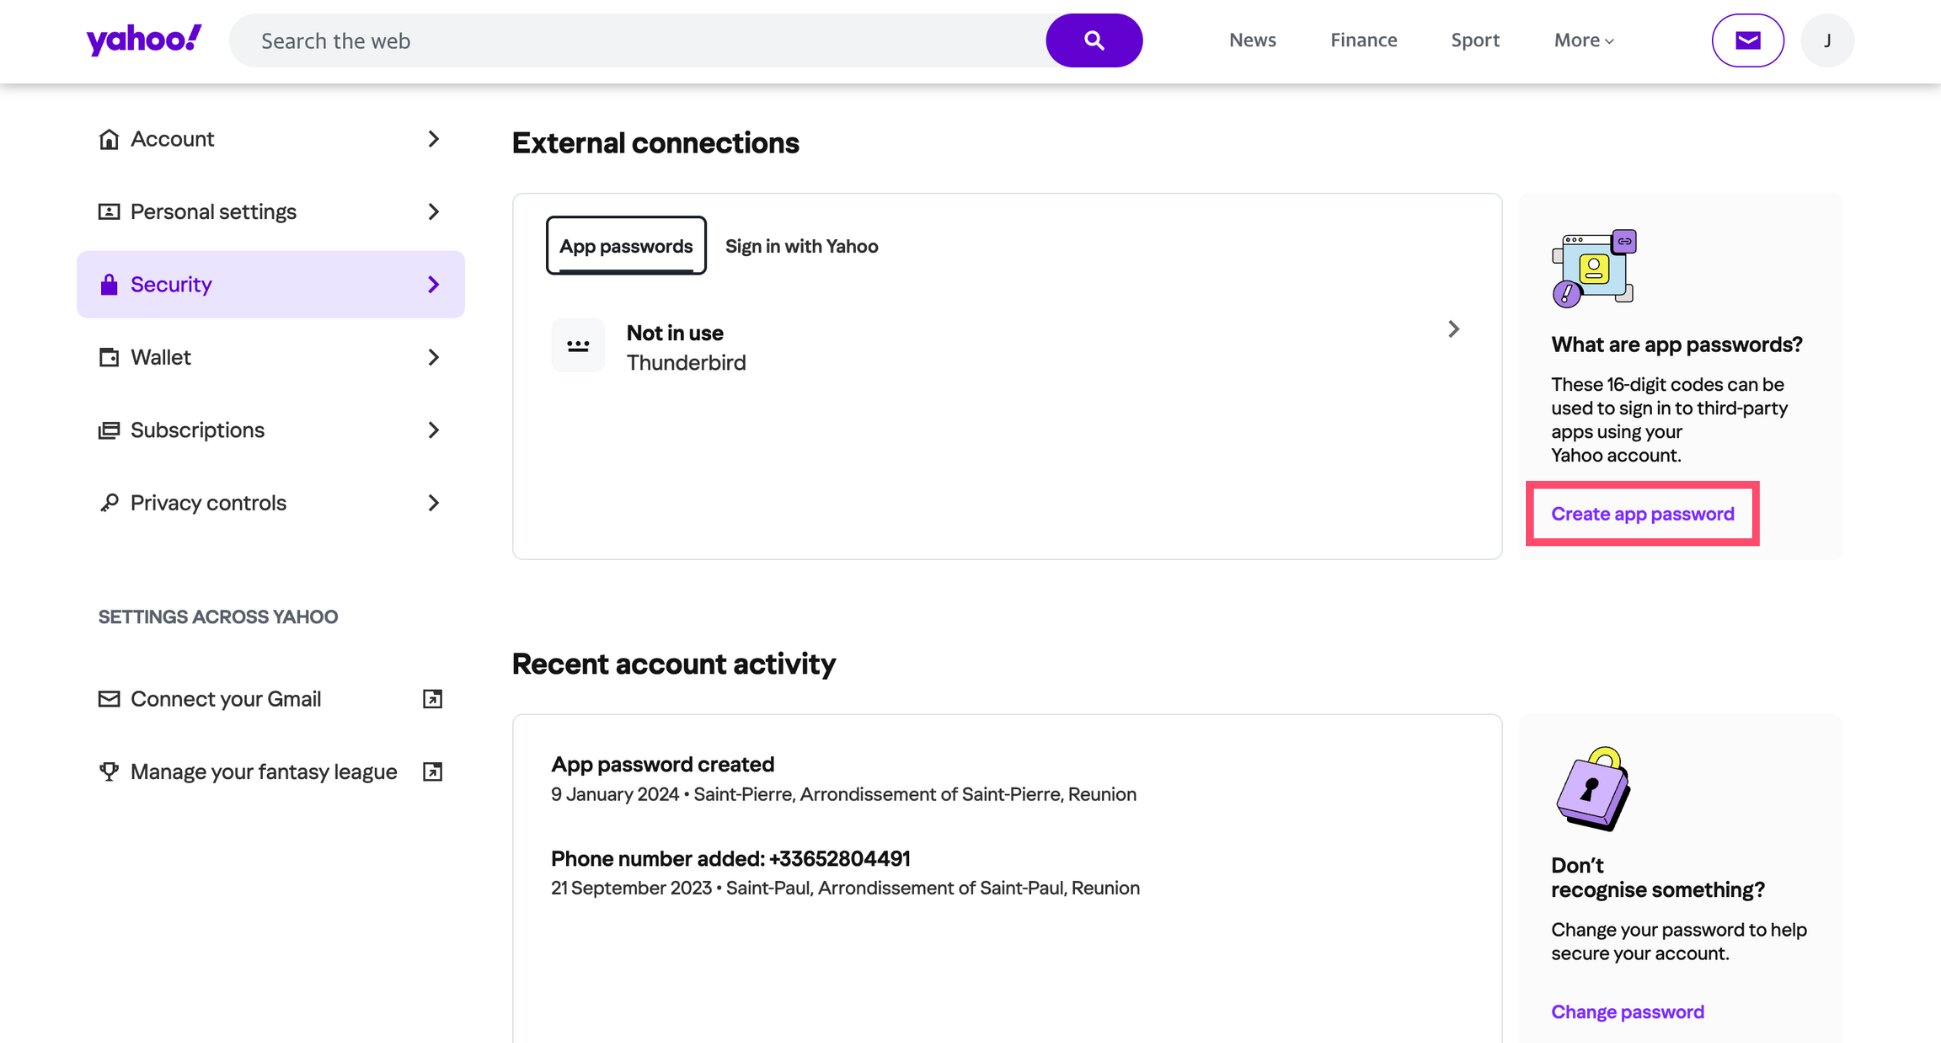This screenshot has height=1043, width=1941.
Task: Expand the Account chevron
Action: pos(433,139)
